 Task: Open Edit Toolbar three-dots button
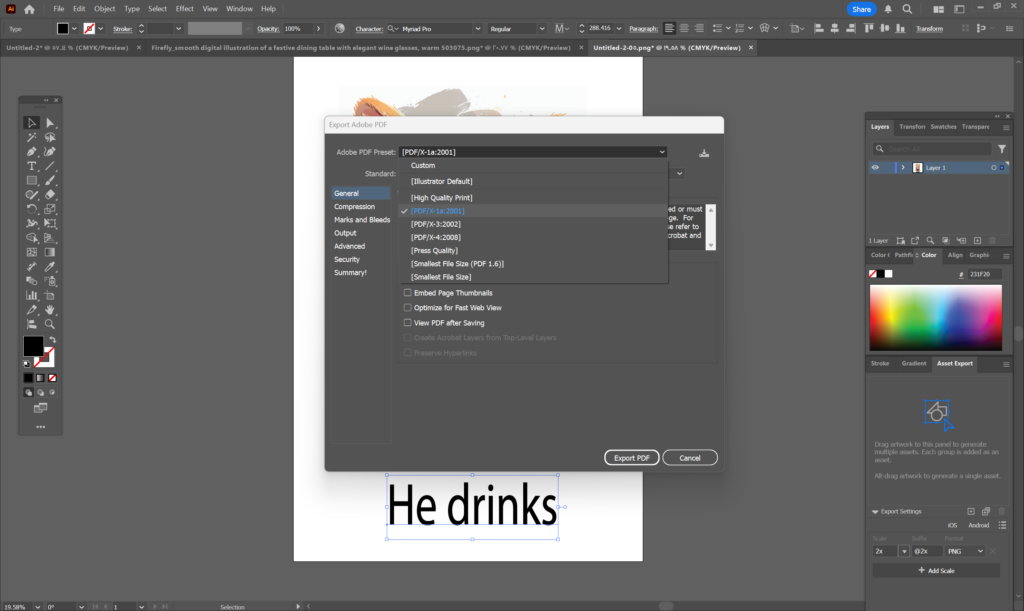[40, 427]
